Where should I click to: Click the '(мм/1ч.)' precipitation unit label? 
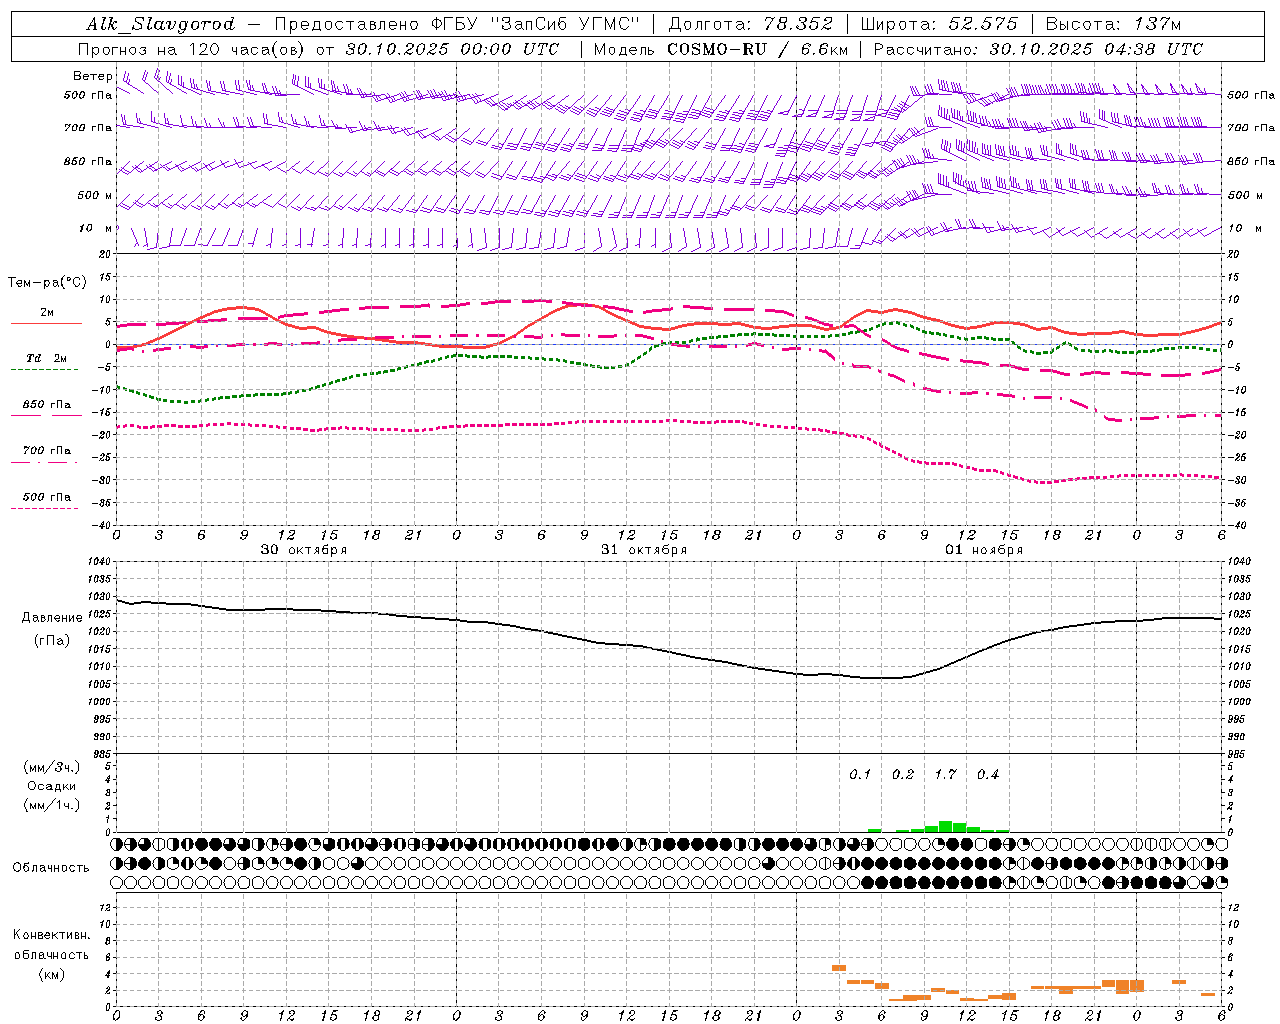click(52, 805)
